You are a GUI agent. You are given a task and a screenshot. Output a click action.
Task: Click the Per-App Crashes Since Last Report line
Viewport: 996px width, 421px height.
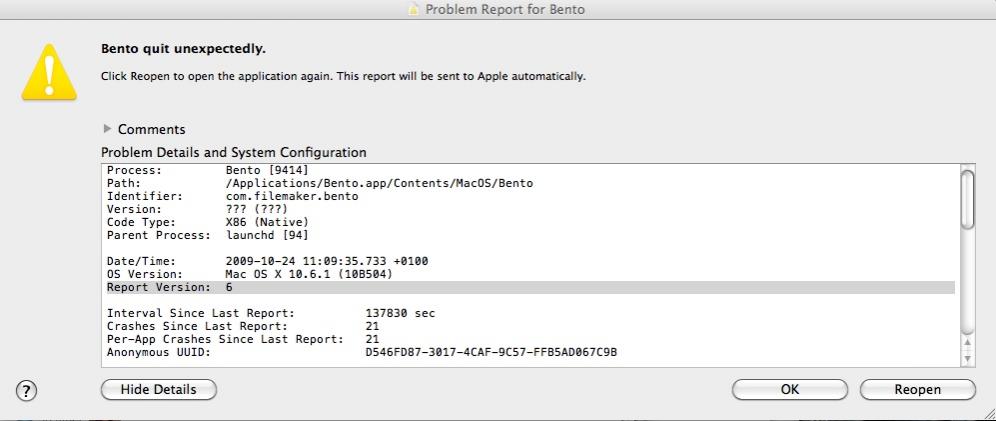[x=243, y=340]
